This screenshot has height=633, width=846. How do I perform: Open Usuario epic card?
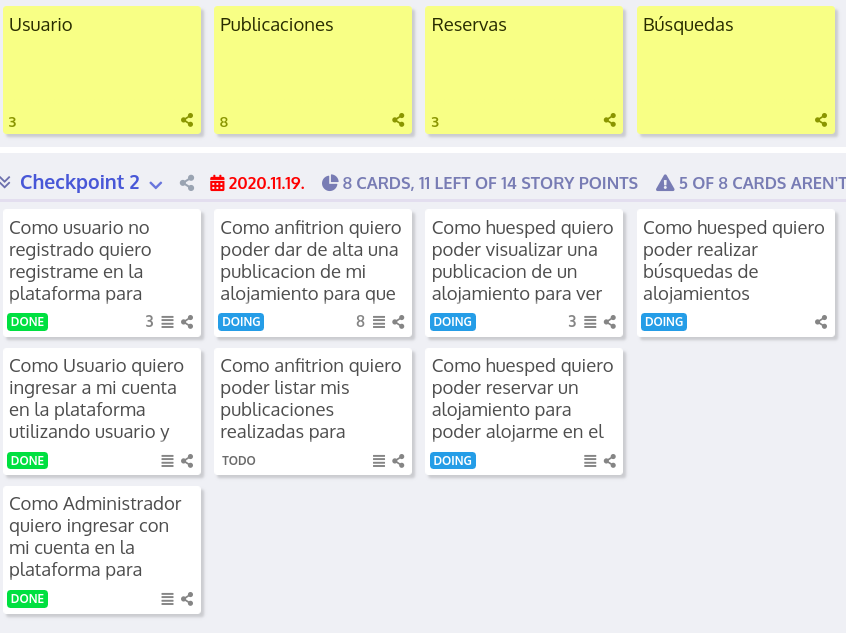click(102, 70)
